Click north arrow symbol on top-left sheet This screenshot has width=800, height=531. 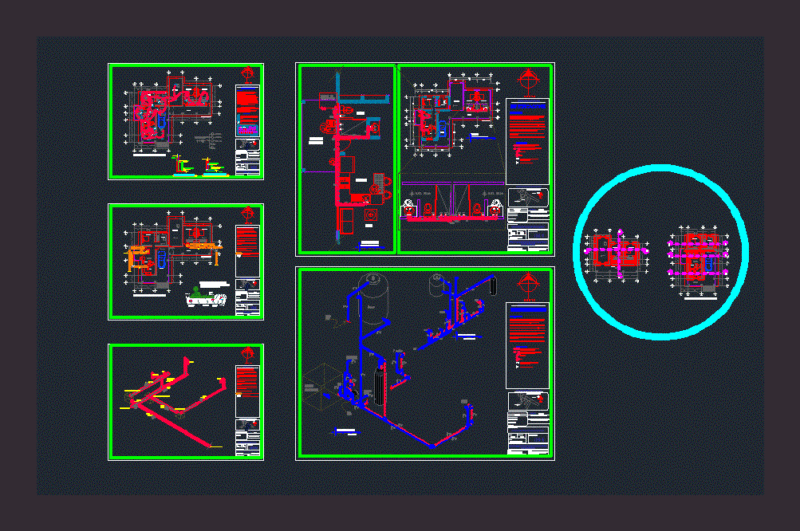coord(247,75)
